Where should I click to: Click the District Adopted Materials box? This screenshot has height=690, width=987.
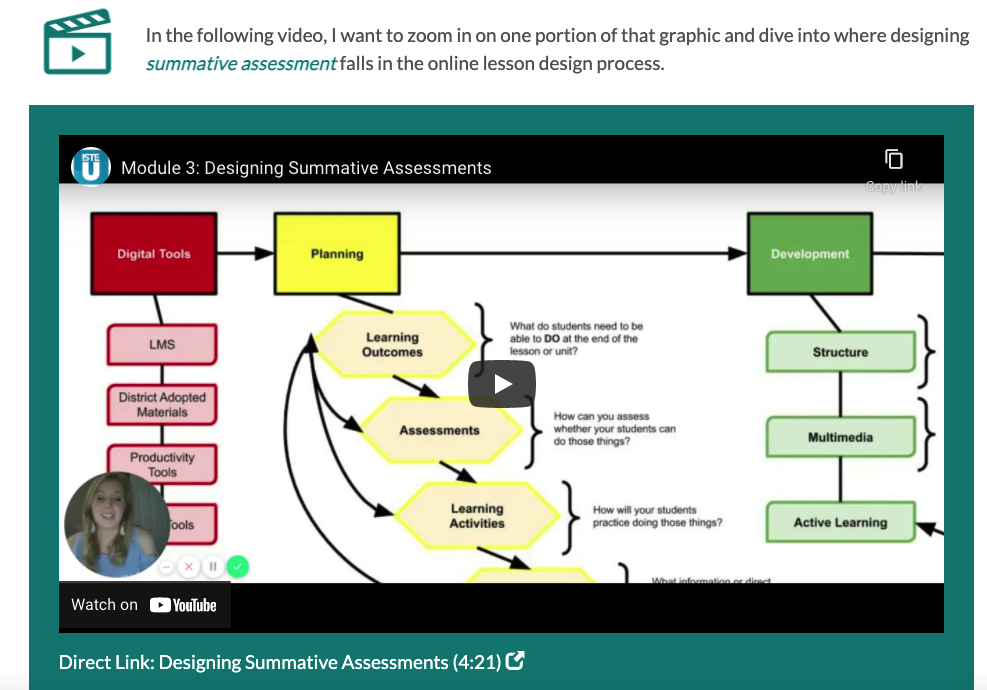pyautogui.click(x=162, y=405)
